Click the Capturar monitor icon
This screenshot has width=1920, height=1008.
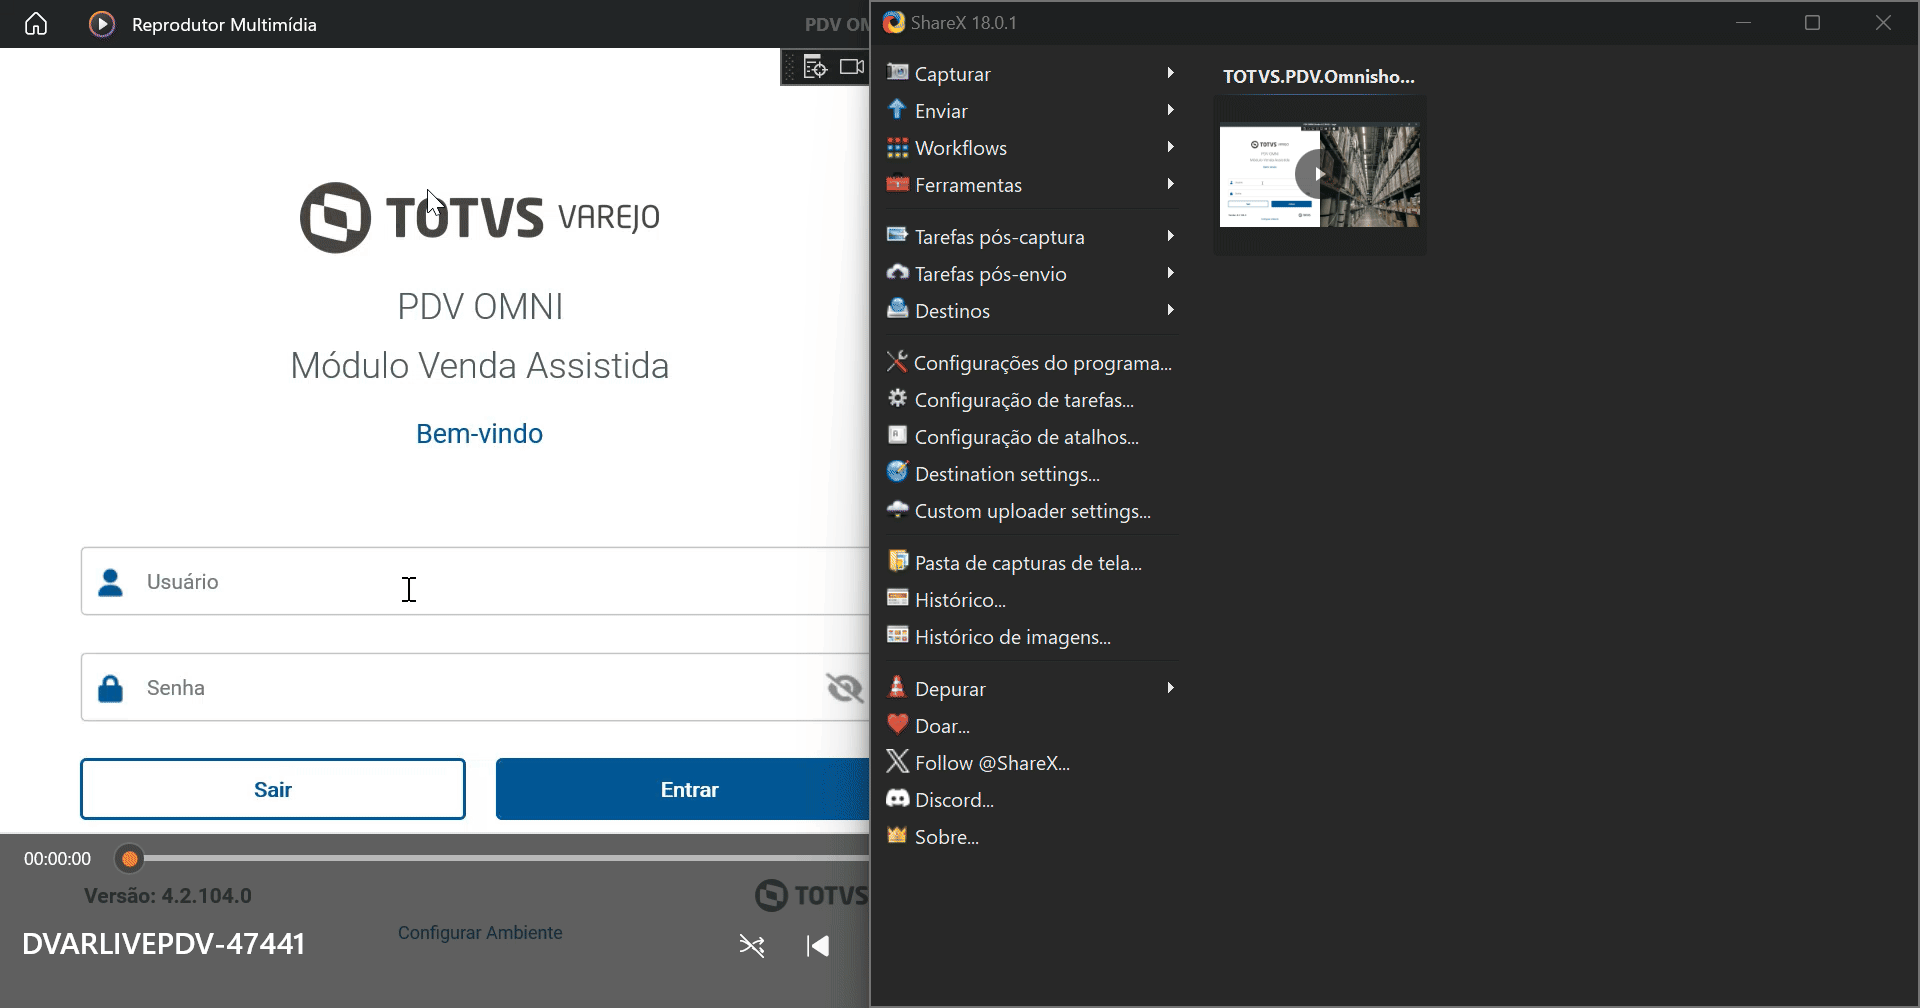click(x=898, y=73)
